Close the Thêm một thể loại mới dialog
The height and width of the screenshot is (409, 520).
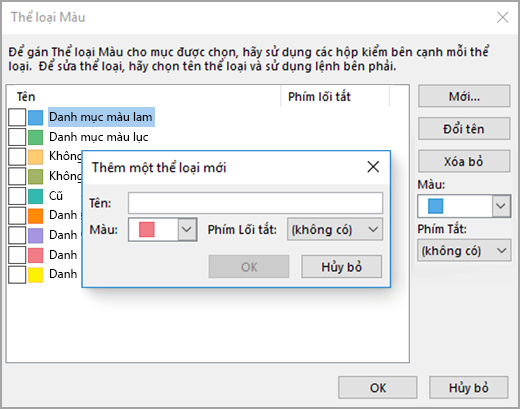tap(373, 167)
